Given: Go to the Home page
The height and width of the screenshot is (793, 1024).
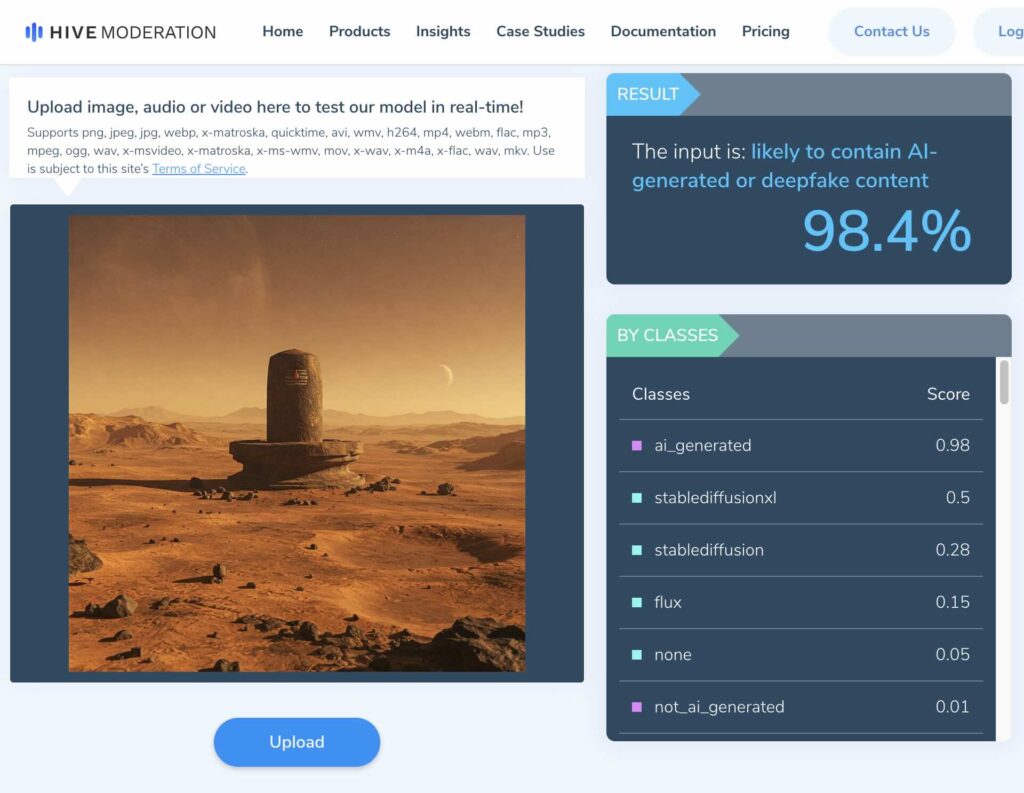Looking at the screenshot, I should [x=283, y=31].
